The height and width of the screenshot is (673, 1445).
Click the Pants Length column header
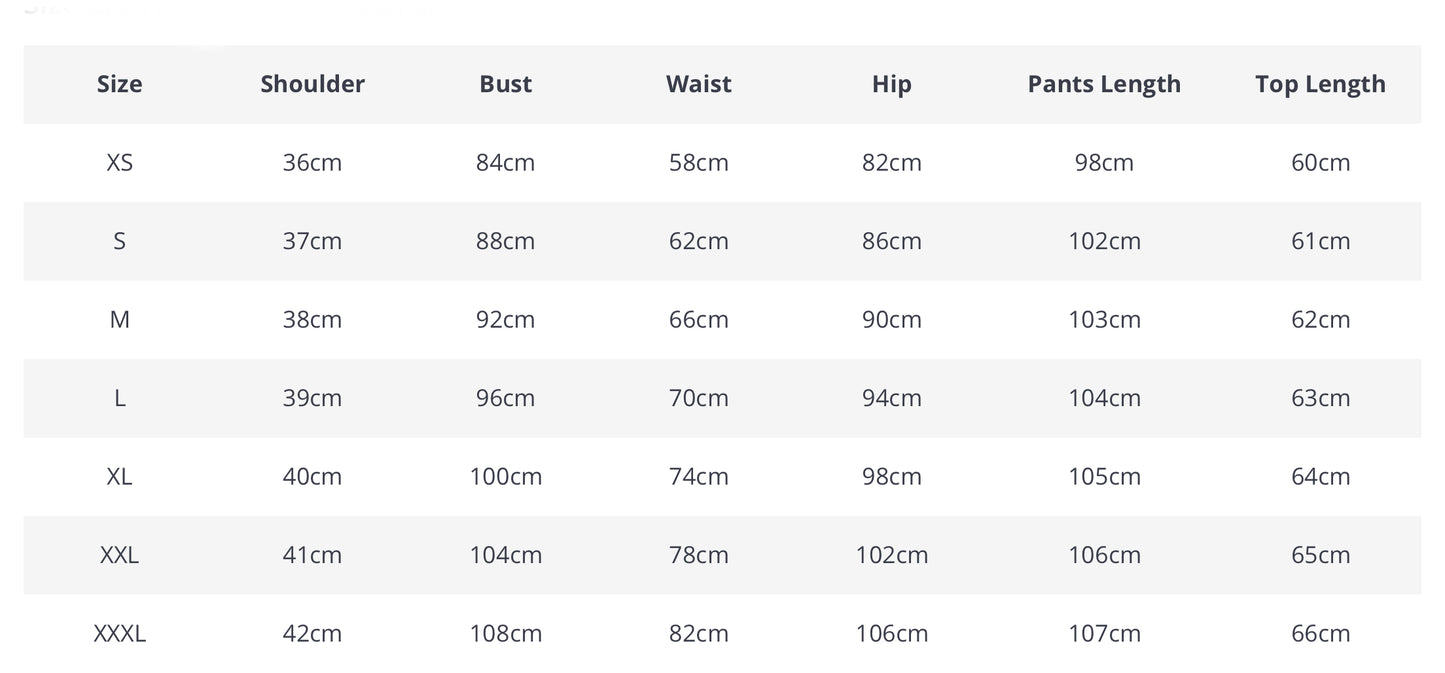click(x=1104, y=84)
